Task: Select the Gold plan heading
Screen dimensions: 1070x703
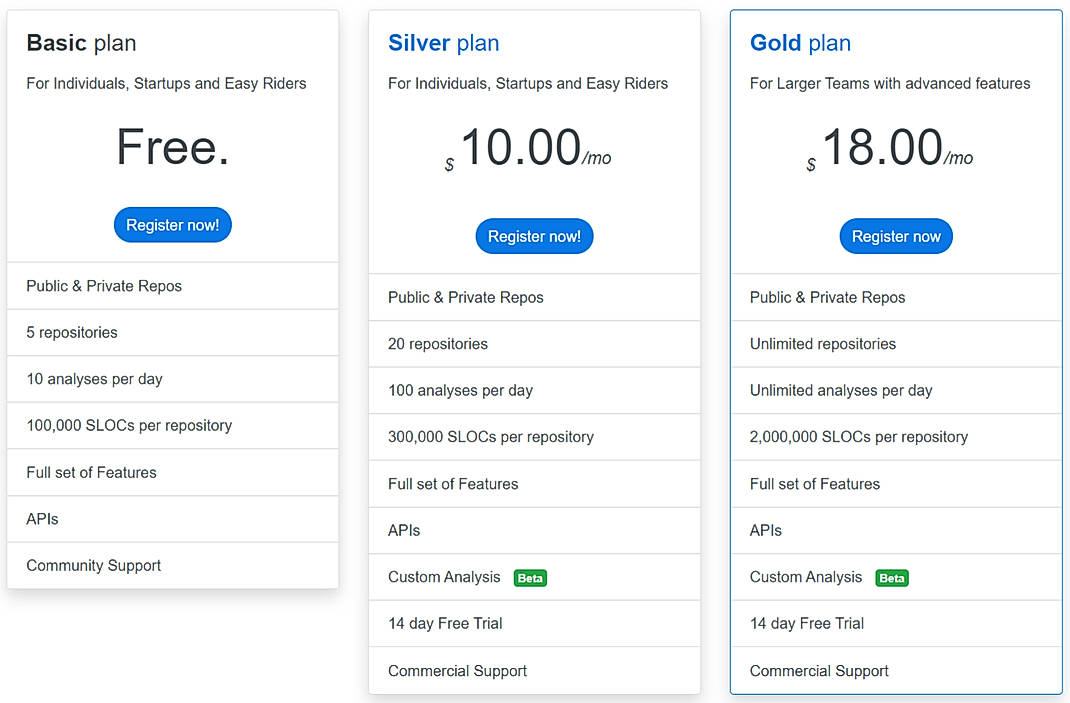Action: click(800, 43)
